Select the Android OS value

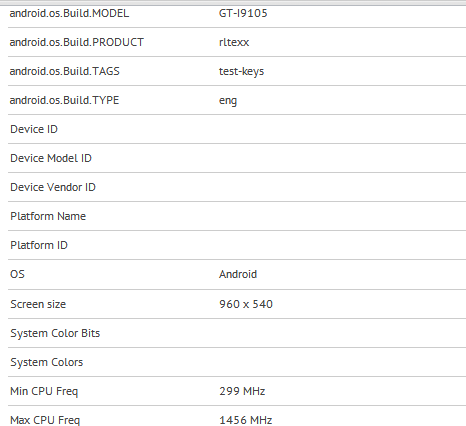coord(238,274)
